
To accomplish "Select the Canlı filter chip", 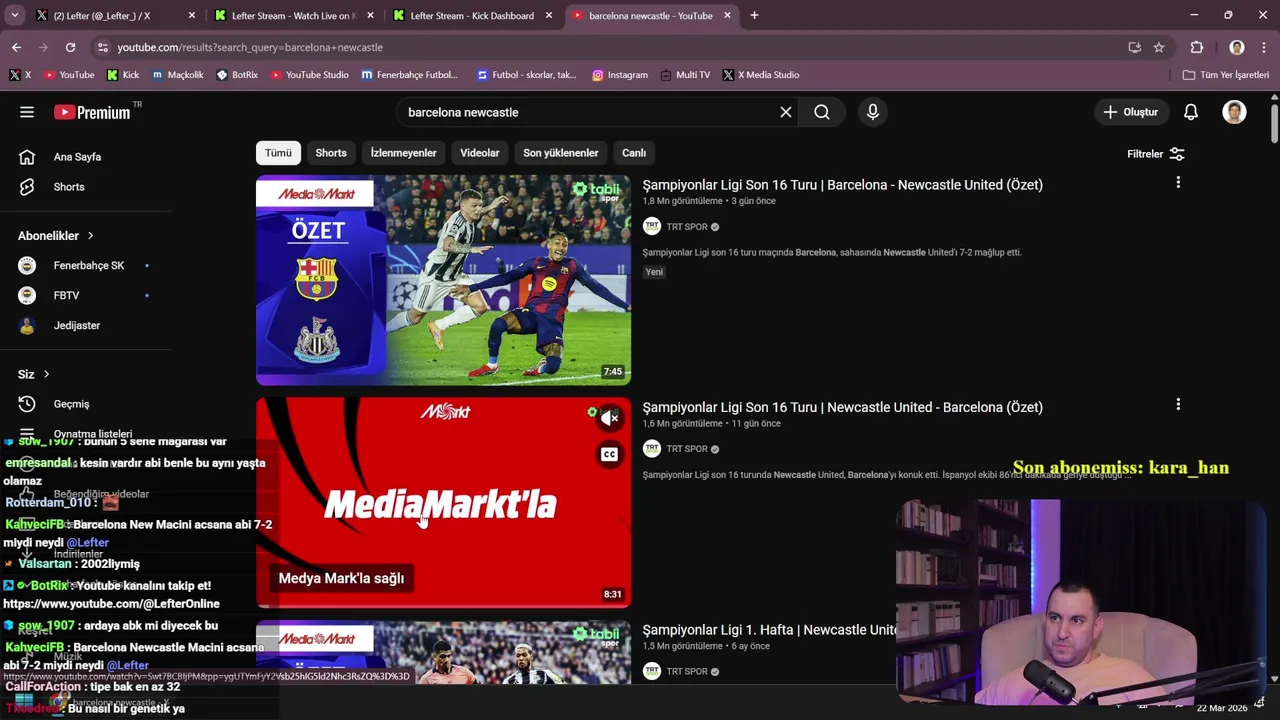I will coord(634,153).
